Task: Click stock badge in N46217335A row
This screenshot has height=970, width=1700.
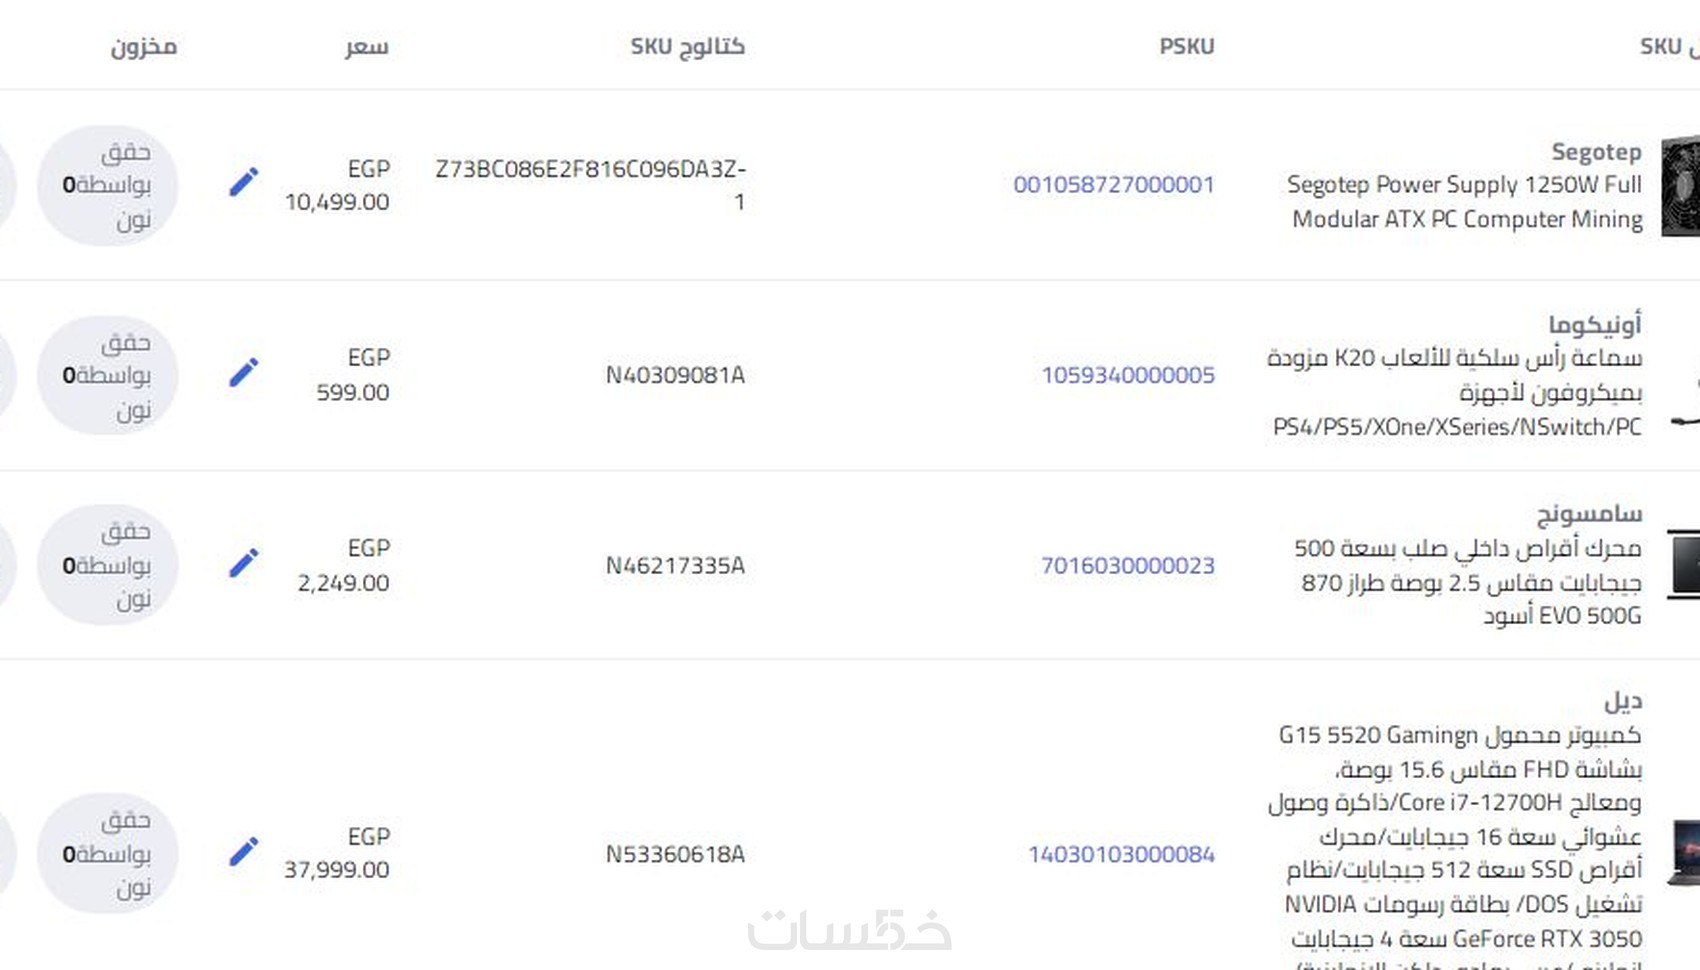Action: point(108,565)
